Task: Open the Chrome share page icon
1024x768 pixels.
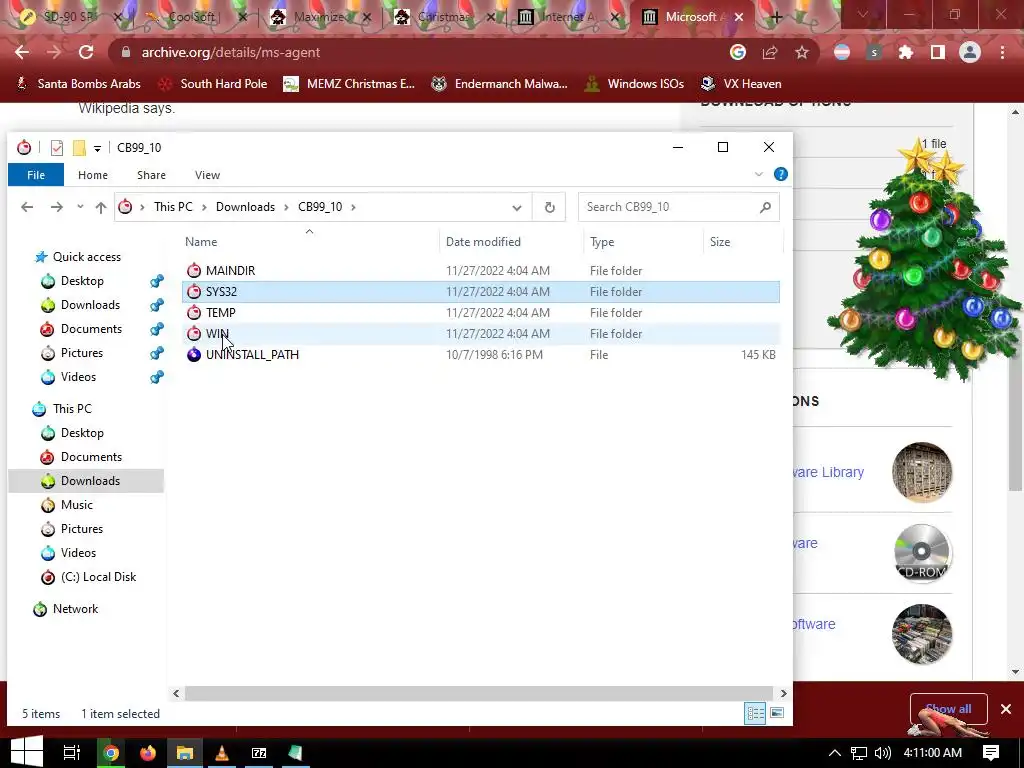Action: coord(770,52)
